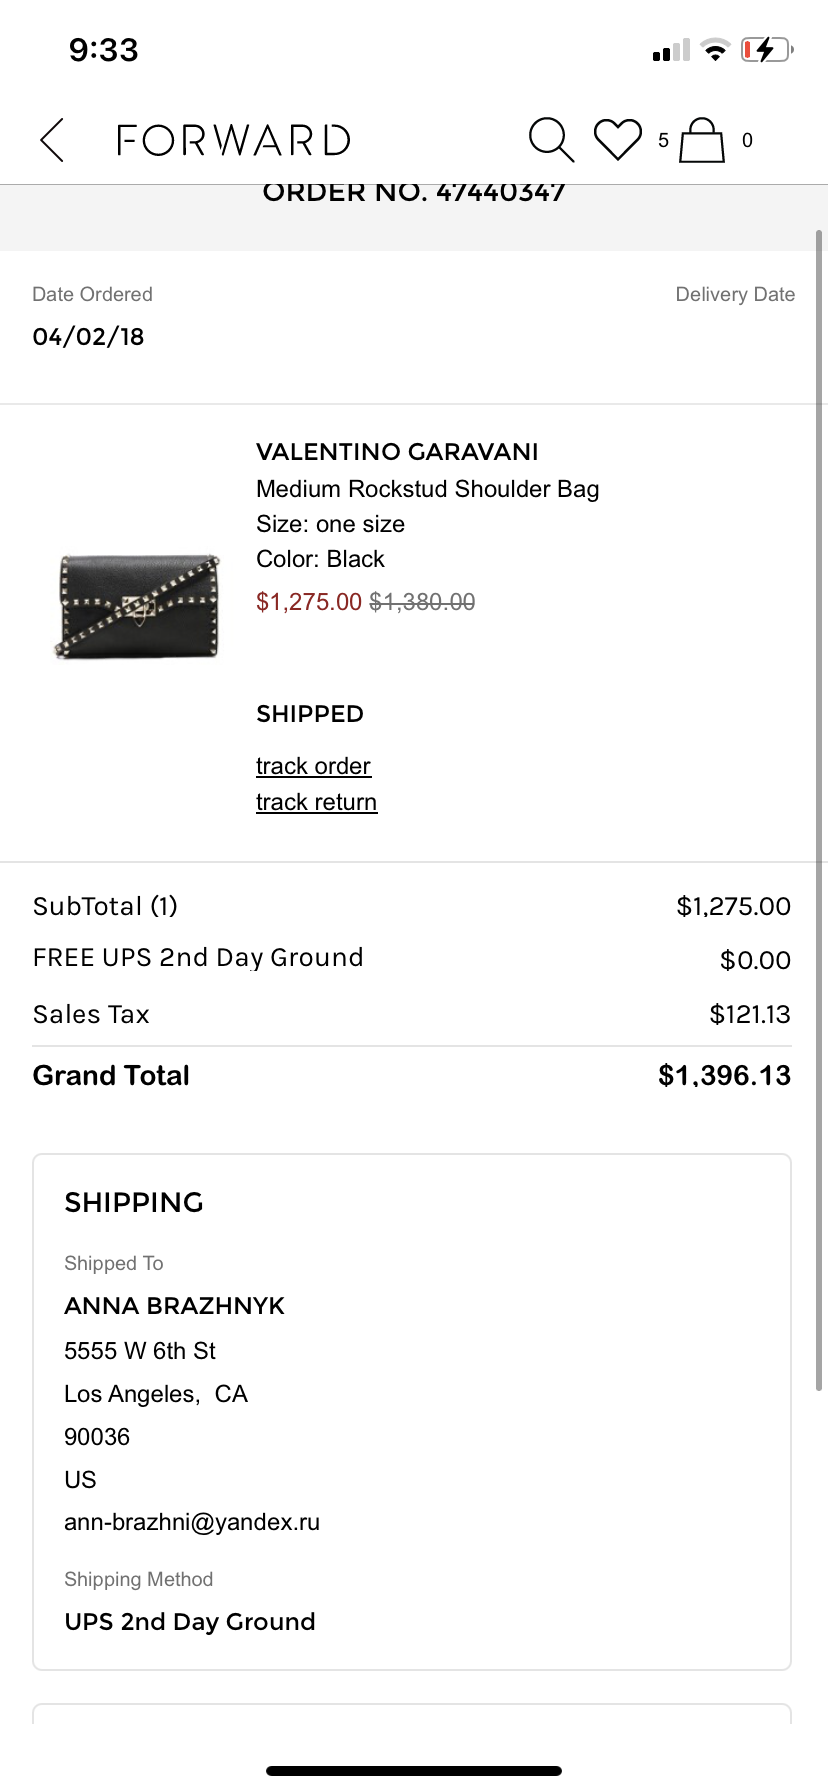Tap the battery status icon
The image size is (828, 1792).
767,49
